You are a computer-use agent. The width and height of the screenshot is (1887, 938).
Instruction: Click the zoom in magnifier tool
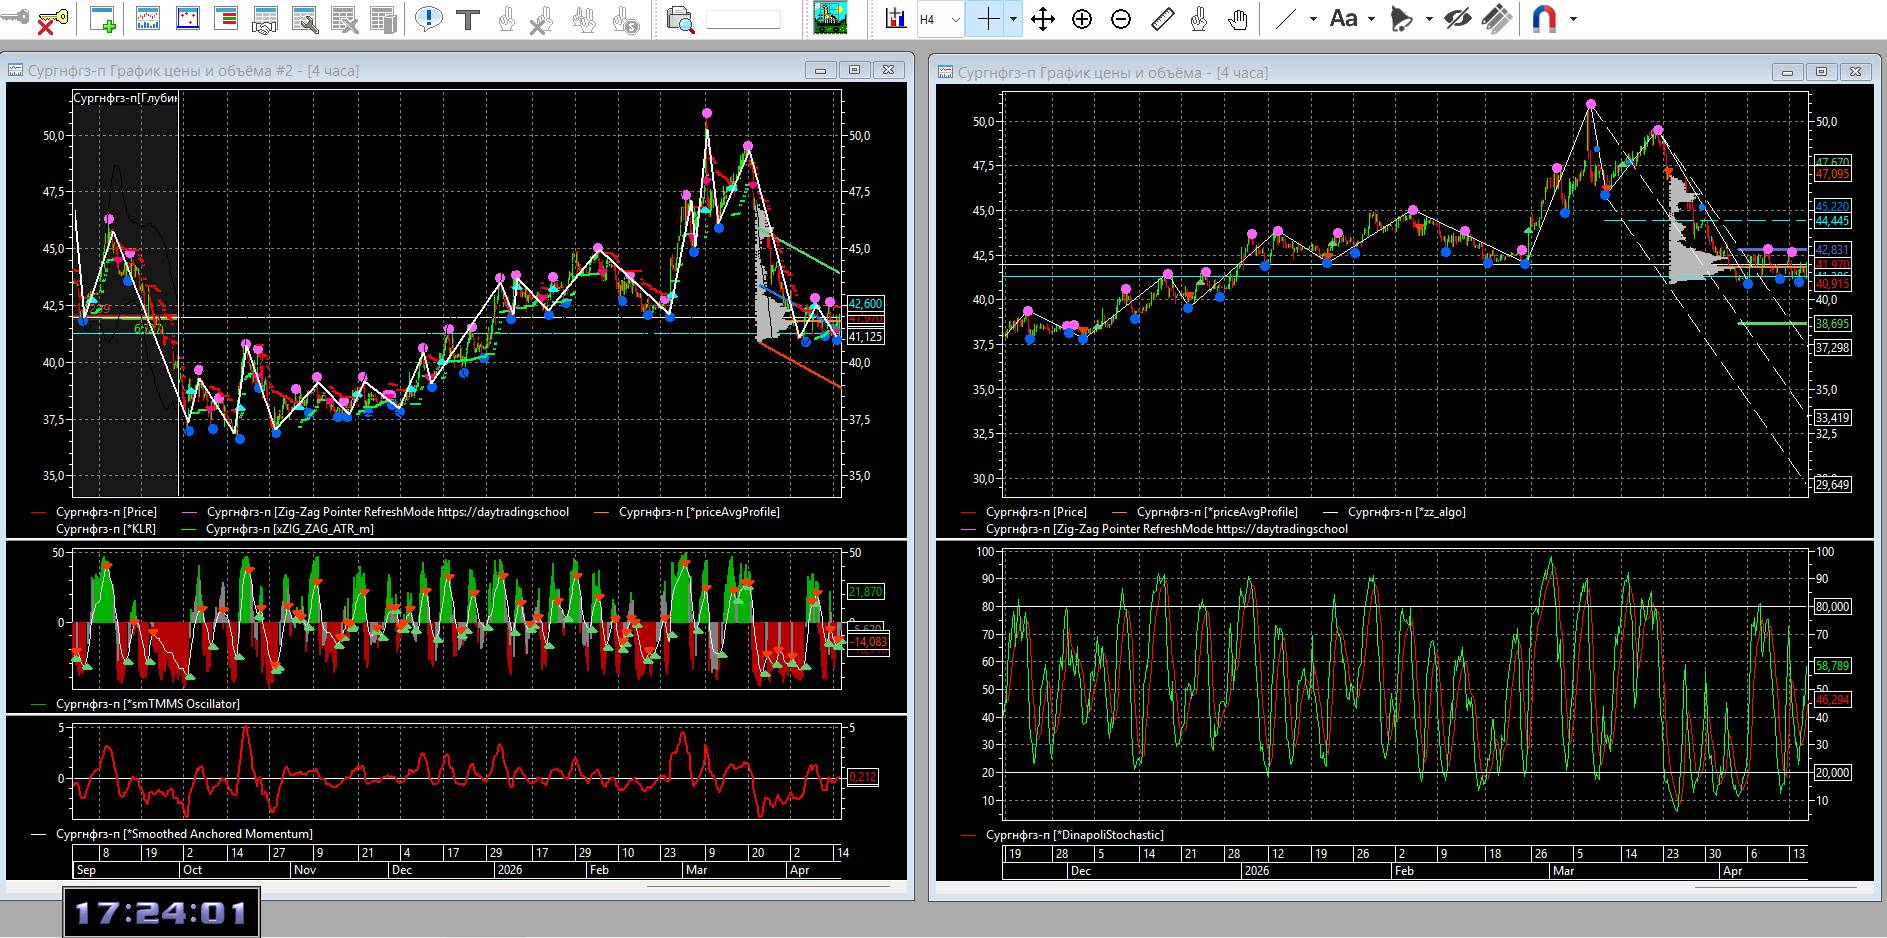[1082, 19]
